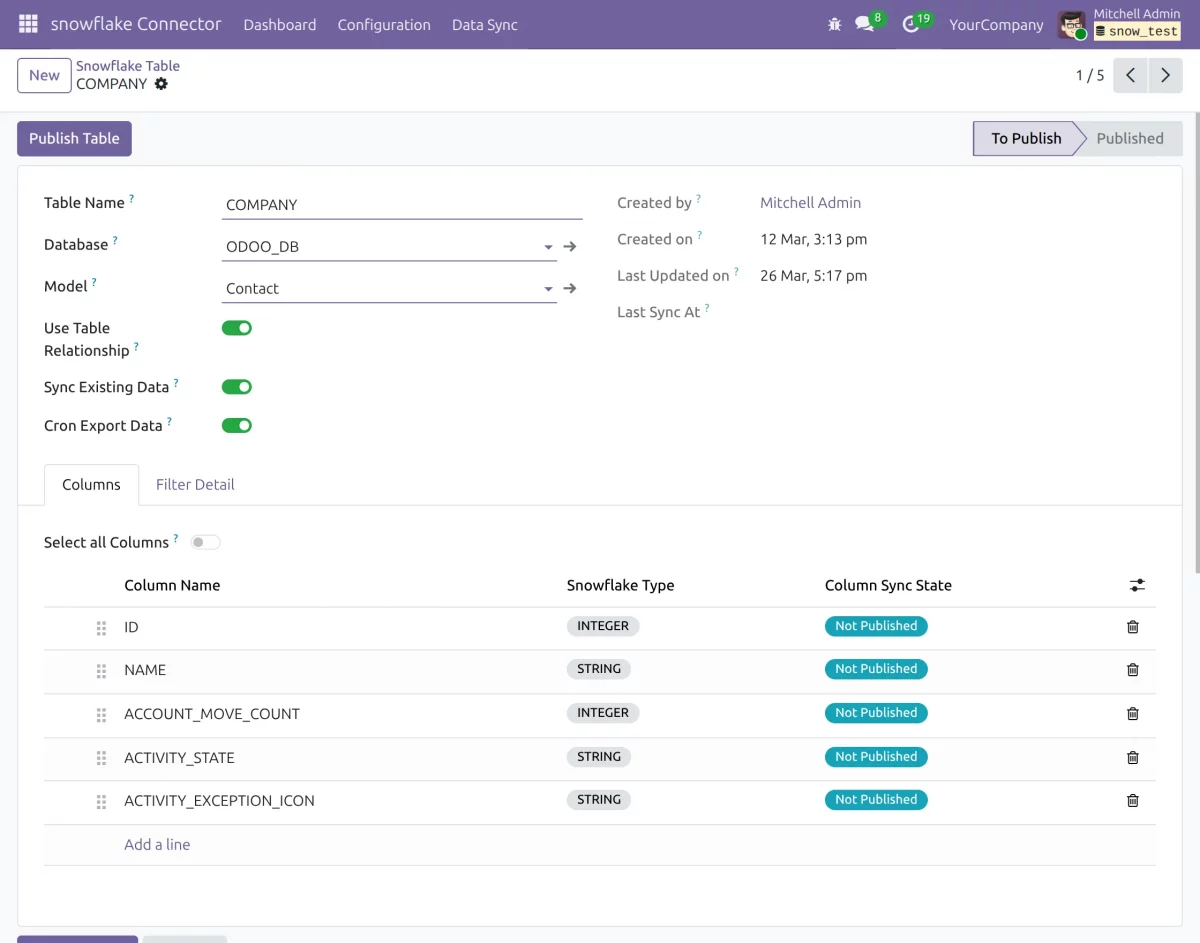Delete the ACTIVITY_STATE column row

pyautogui.click(x=1132, y=758)
